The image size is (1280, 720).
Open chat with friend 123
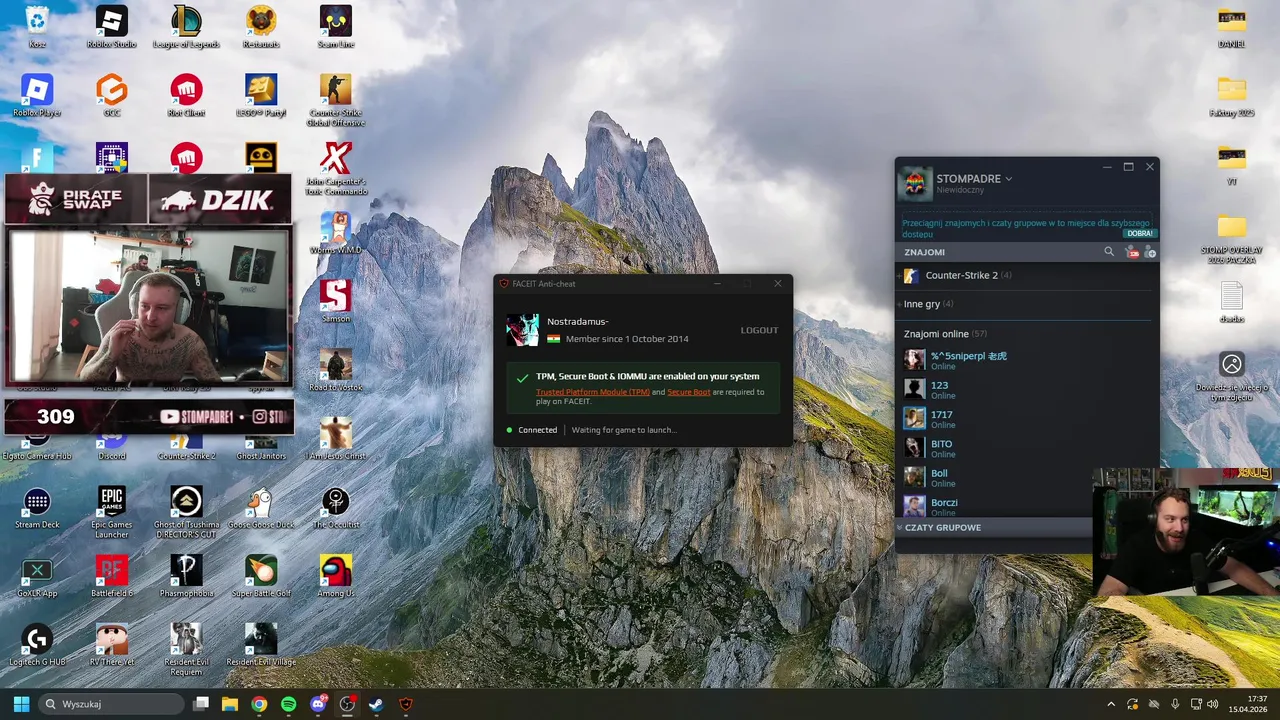1027,389
